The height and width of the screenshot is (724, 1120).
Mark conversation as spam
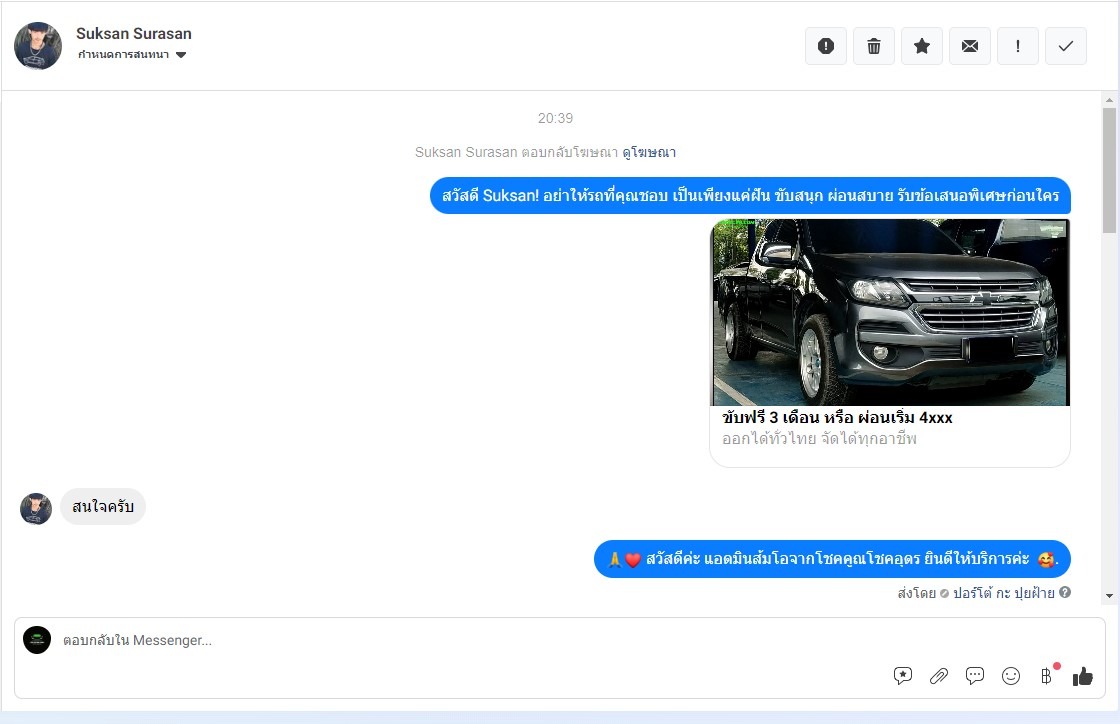point(826,46)
